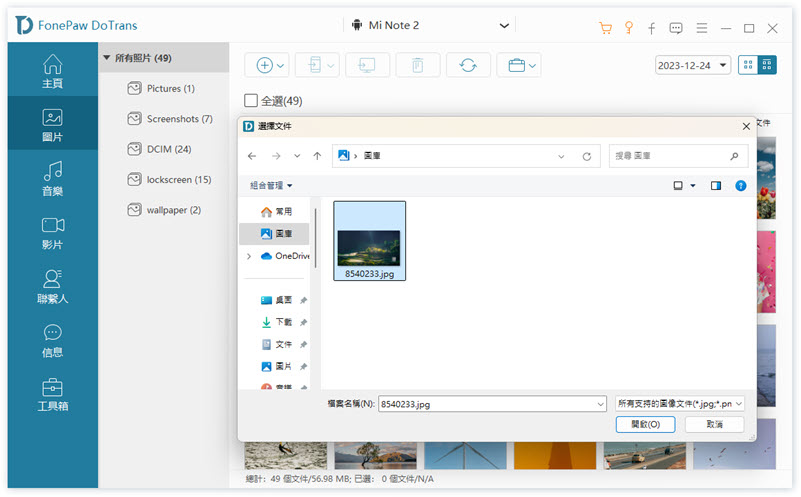Image resolution: width=801 pixels, height=497 pixels.
Task: Switch to the large grid view toggle
Action: pyautogui.click(x=748, y=65)
